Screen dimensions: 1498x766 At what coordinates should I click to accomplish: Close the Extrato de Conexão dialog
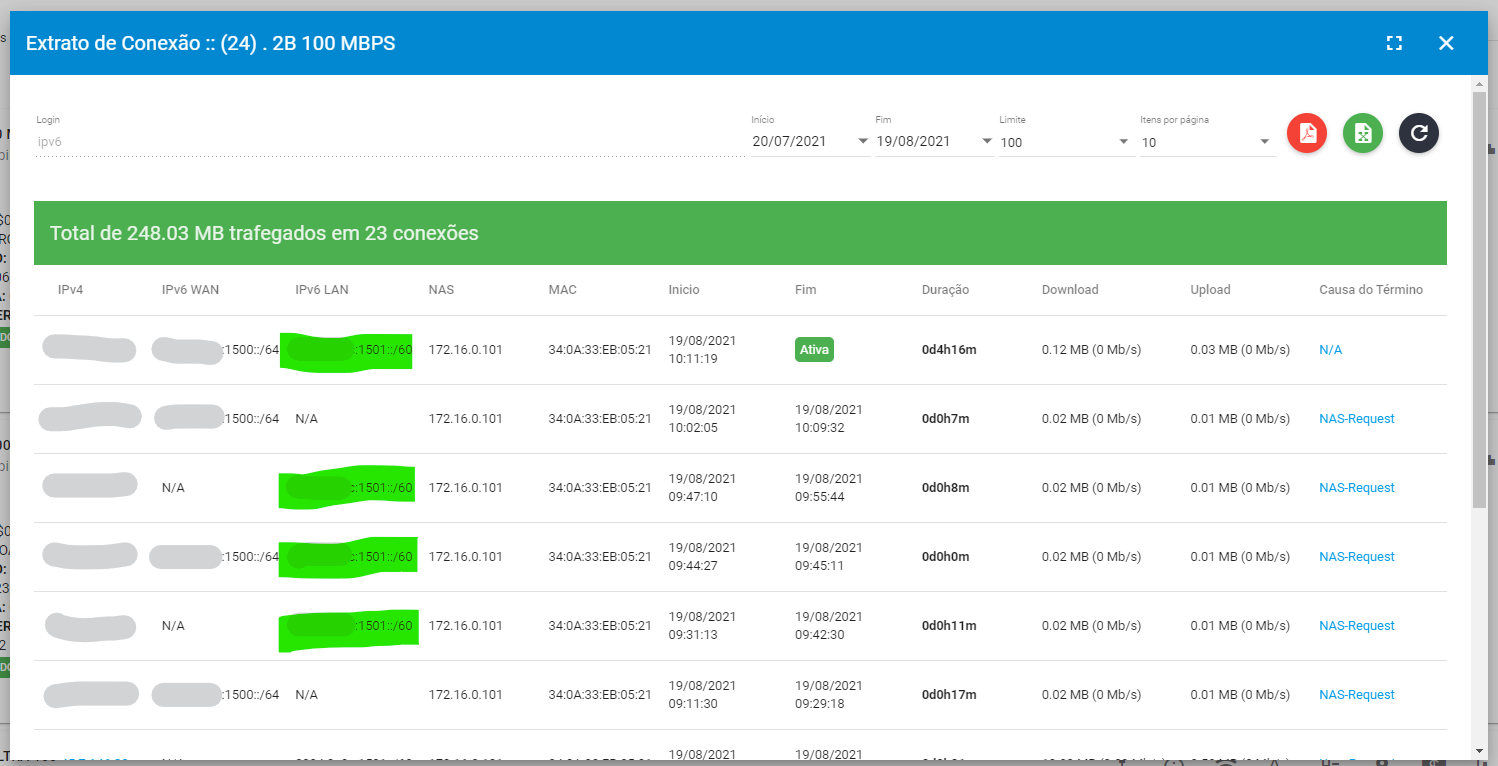point(1446,43)
